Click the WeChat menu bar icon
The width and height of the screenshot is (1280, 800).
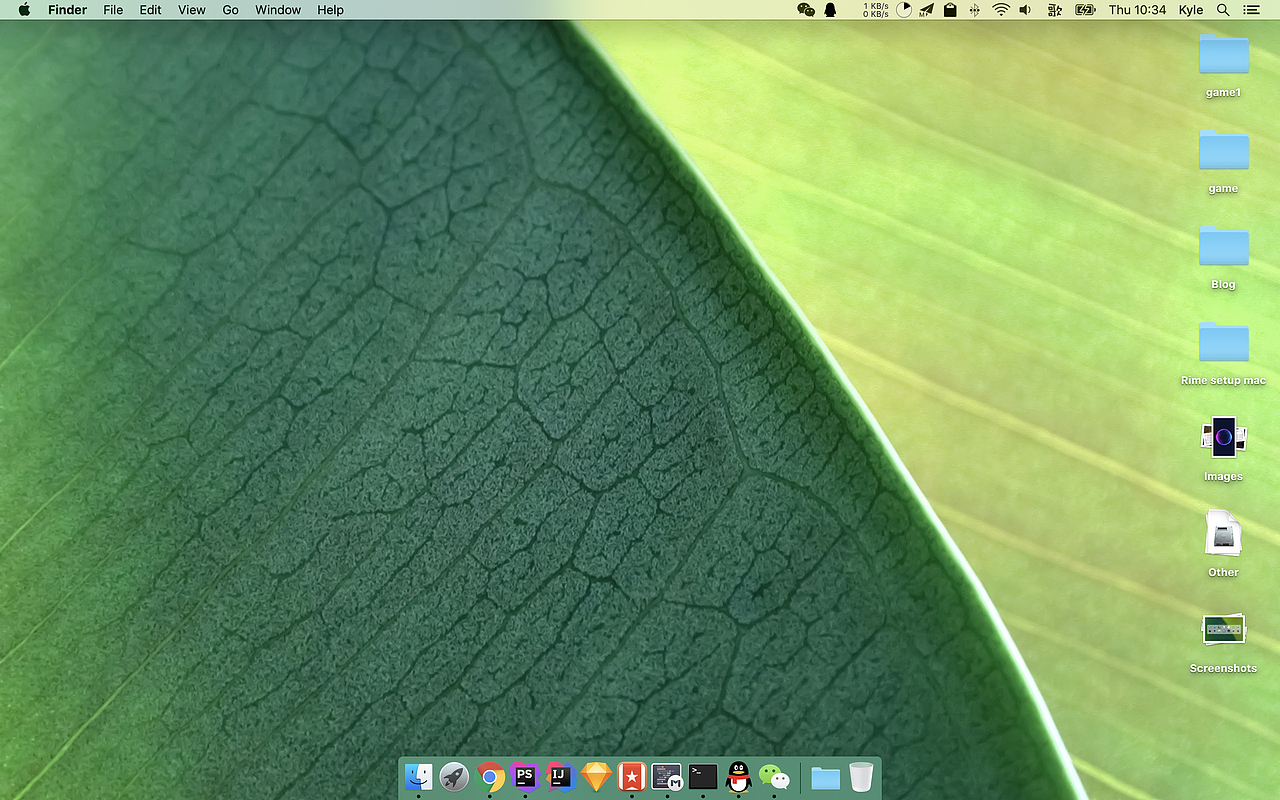click(x=806, y=10)
